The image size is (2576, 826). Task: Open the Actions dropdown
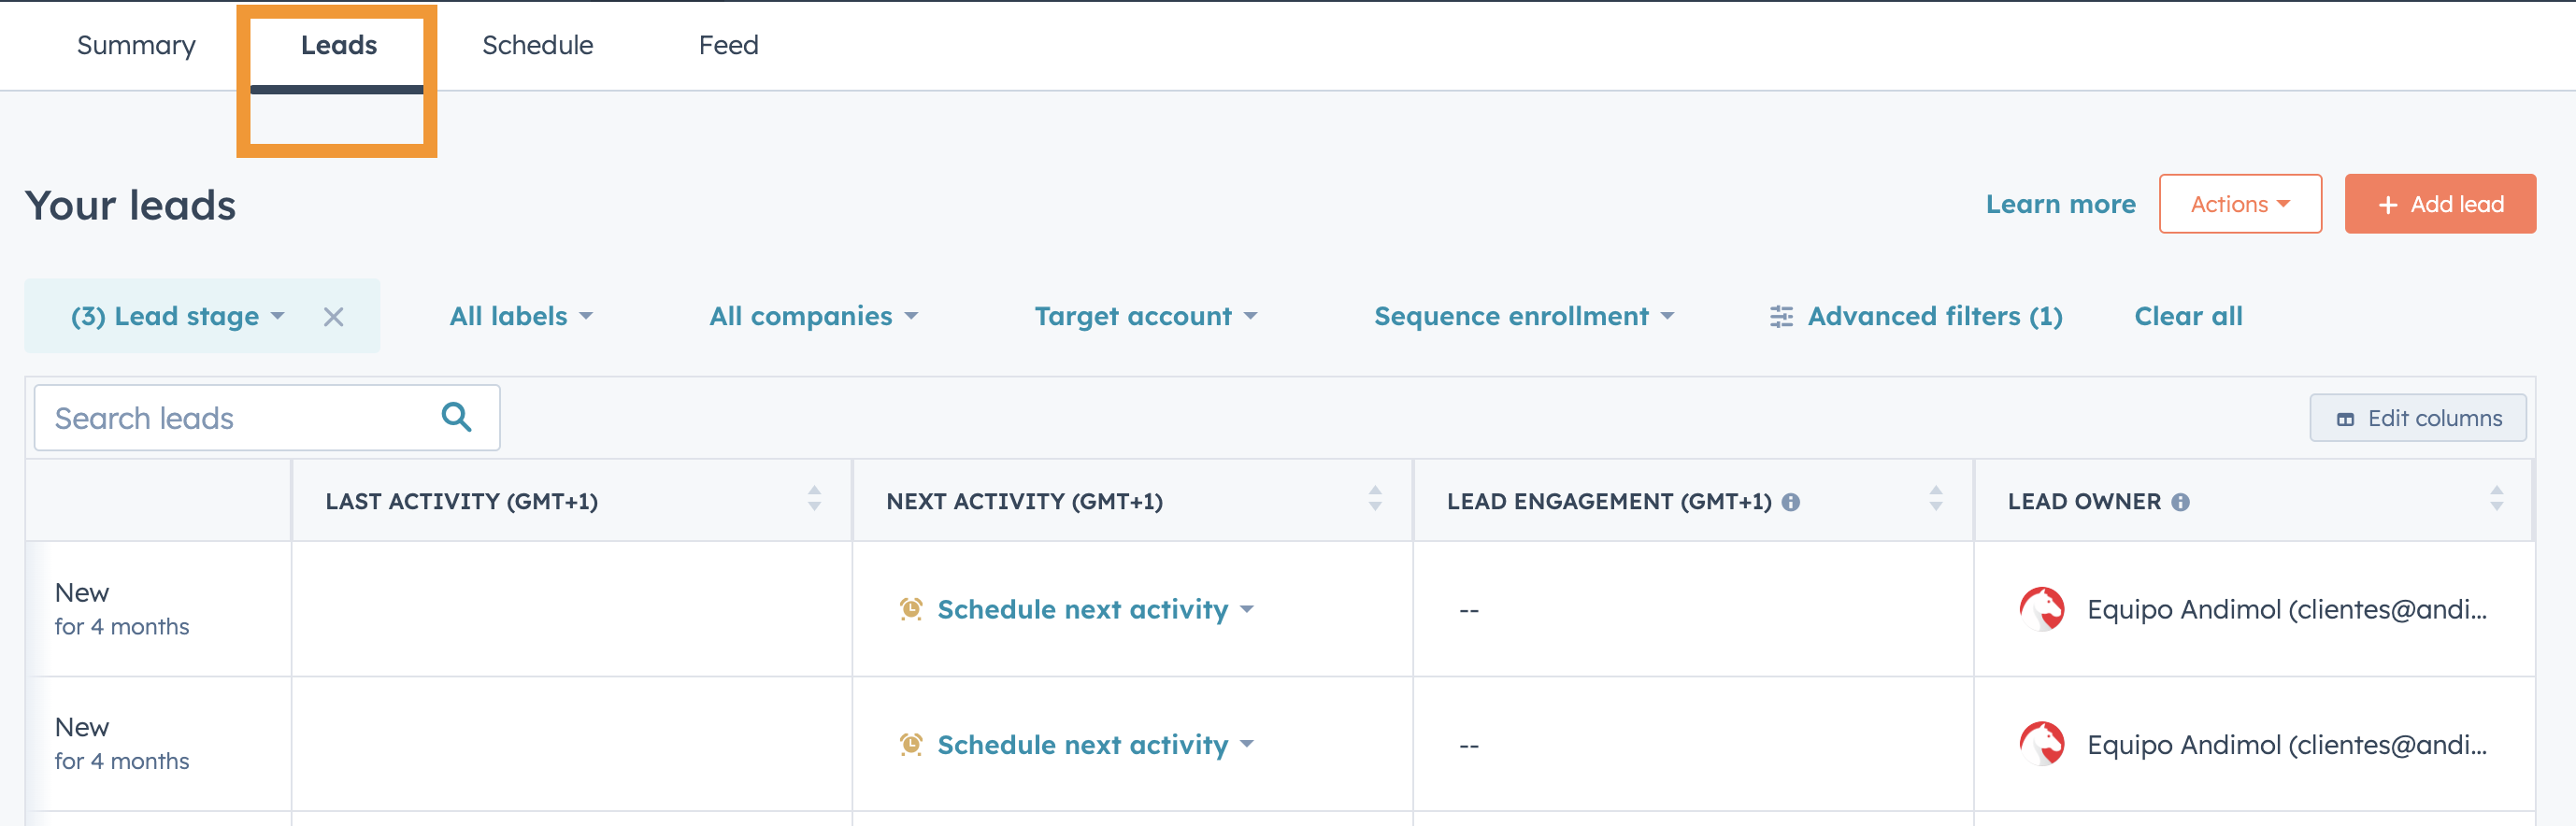[2240, 204]
